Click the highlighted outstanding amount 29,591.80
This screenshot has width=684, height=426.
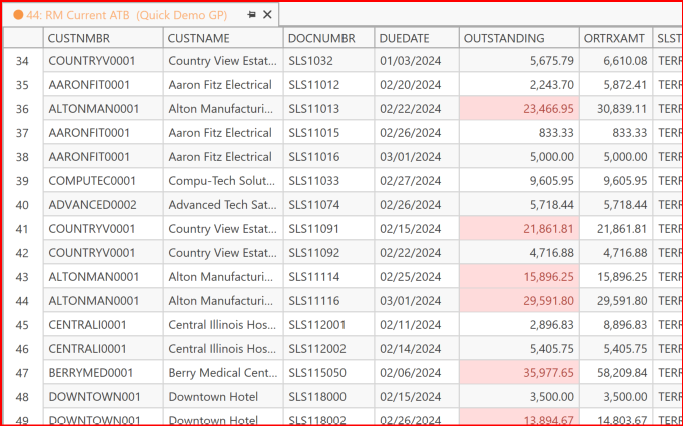(x=519, y=300)
